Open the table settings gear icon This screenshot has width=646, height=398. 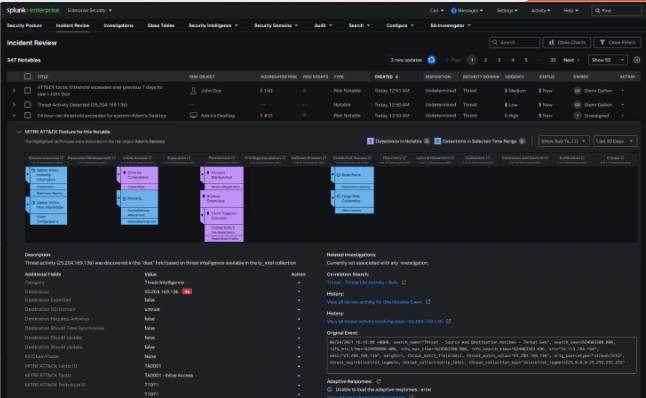637,60
